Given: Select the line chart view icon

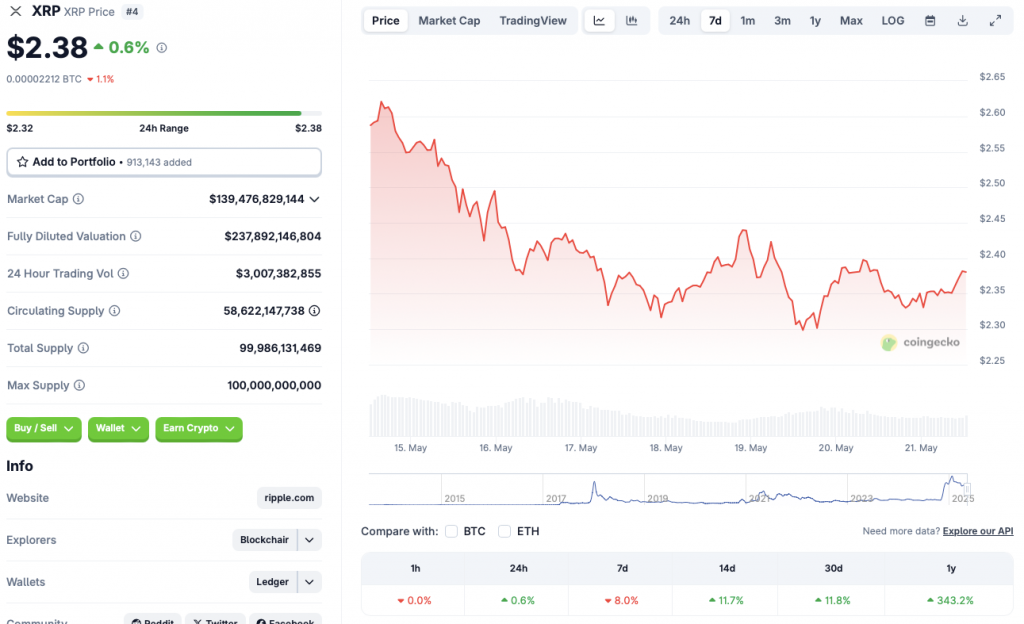Looking at the screenshot, I should [599, 20].
